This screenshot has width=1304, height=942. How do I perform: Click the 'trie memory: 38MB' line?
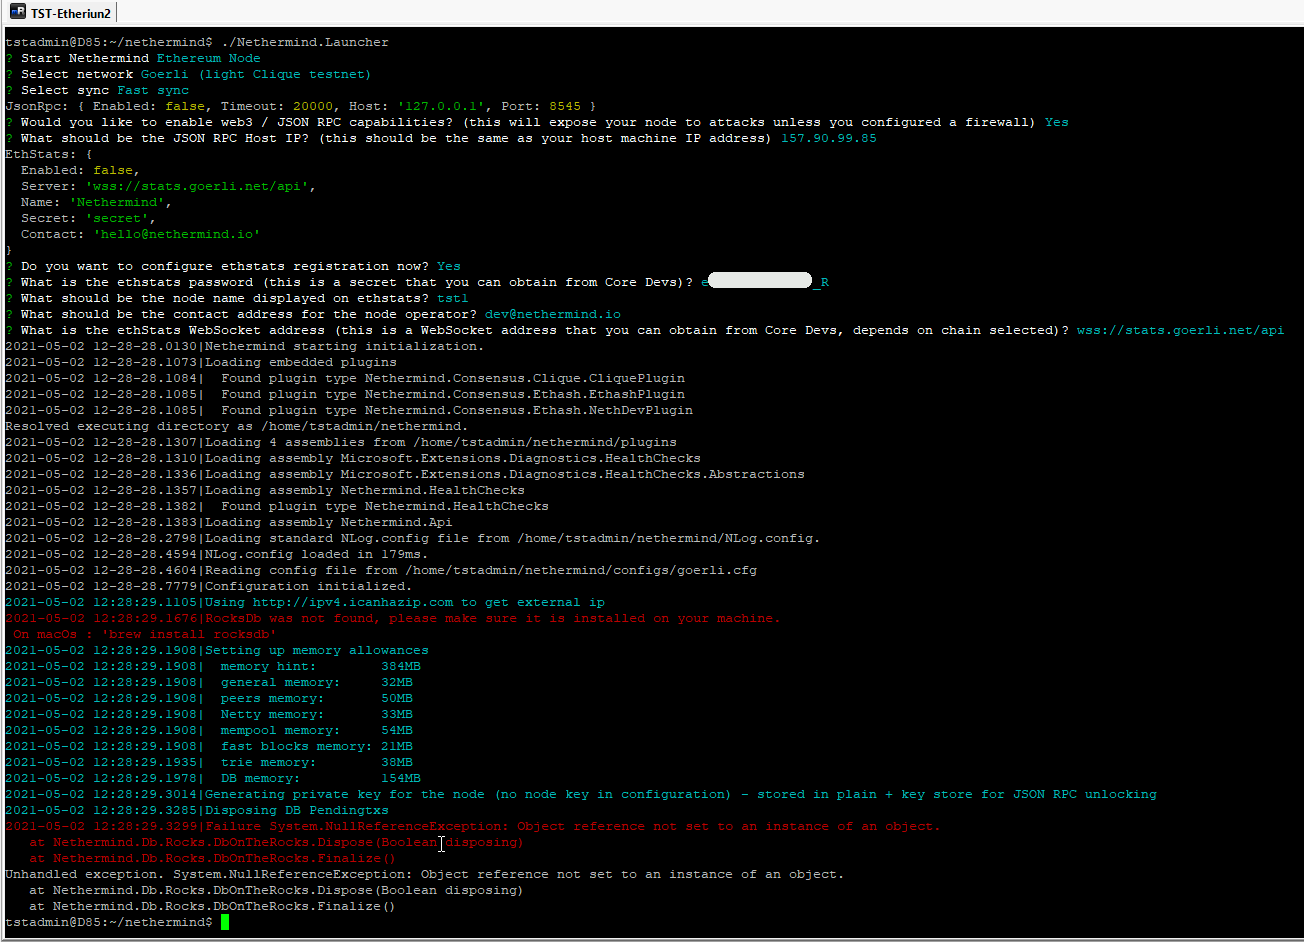[x=209, y=762]
